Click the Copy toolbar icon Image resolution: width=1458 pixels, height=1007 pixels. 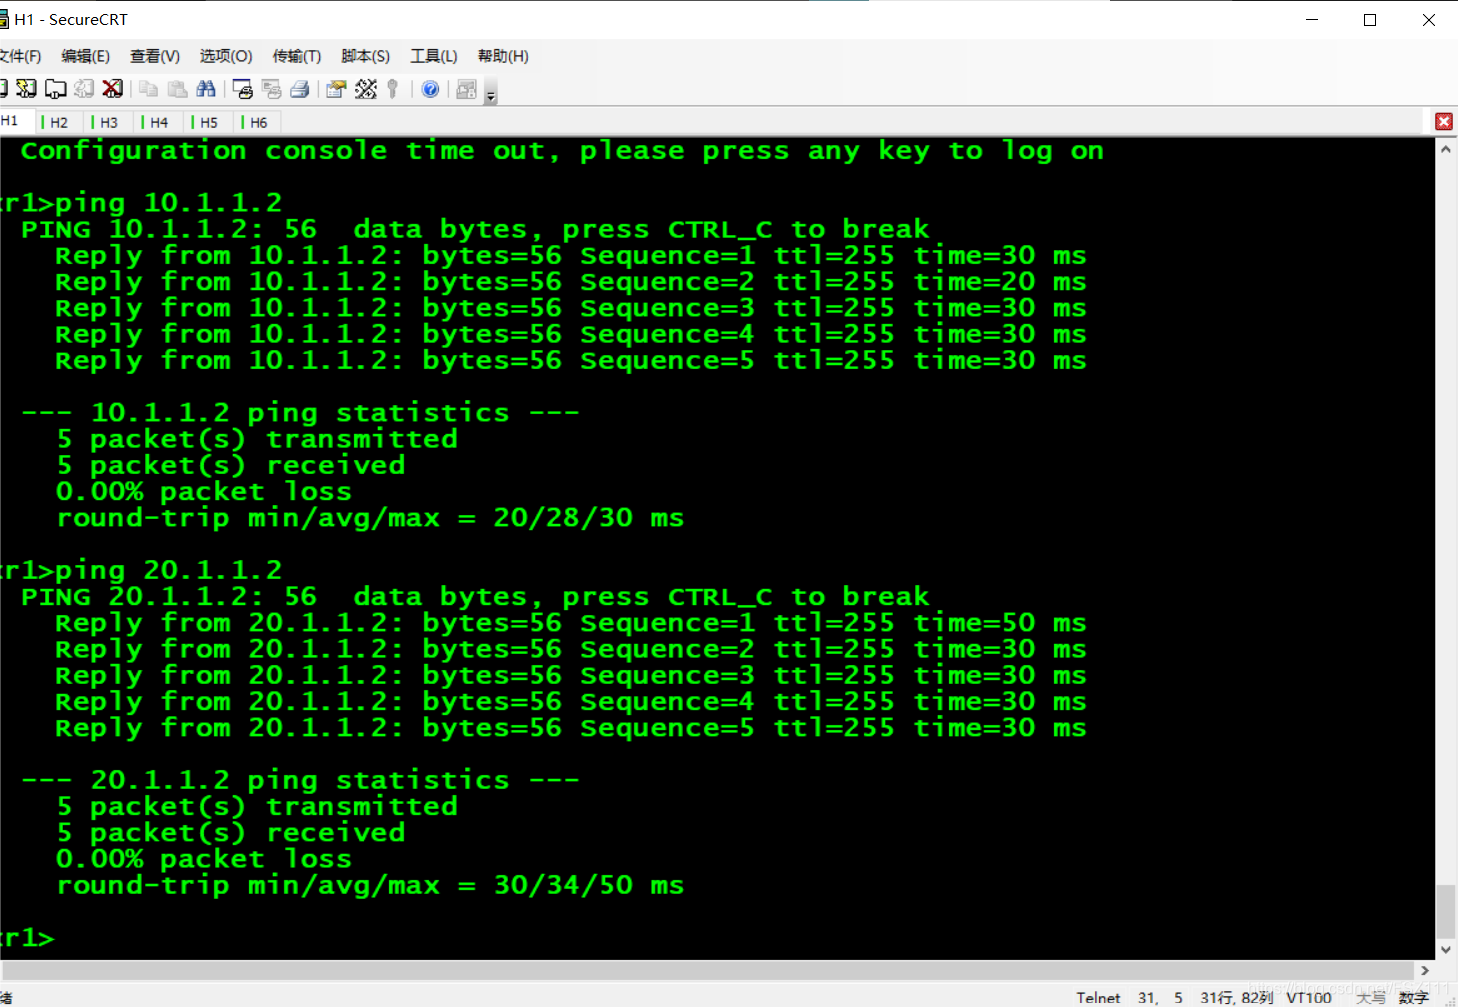coord(149,89)
